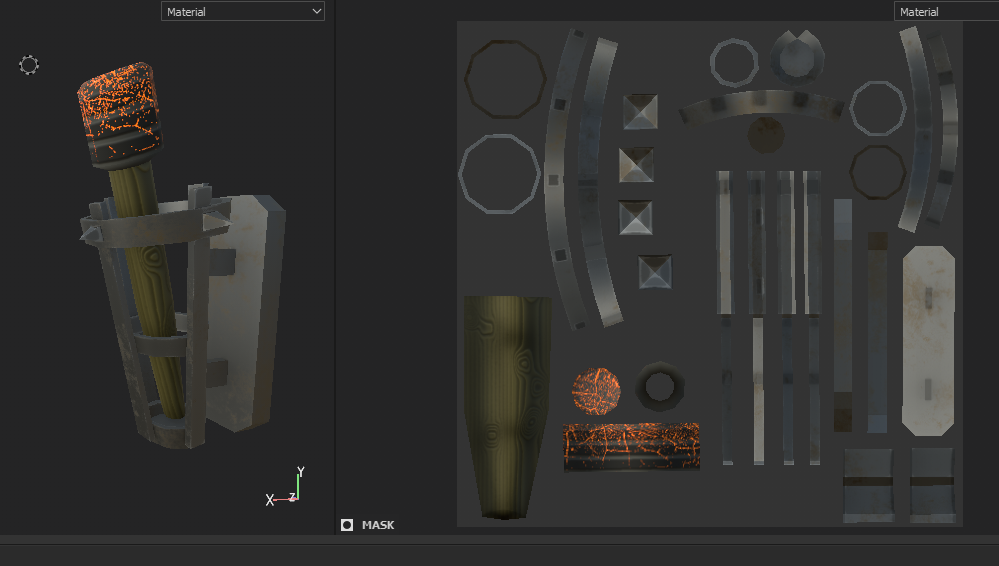Select the topmost pyramid stud UV island
This screenshot has height=566, width=999.
(x=640, y=112)
